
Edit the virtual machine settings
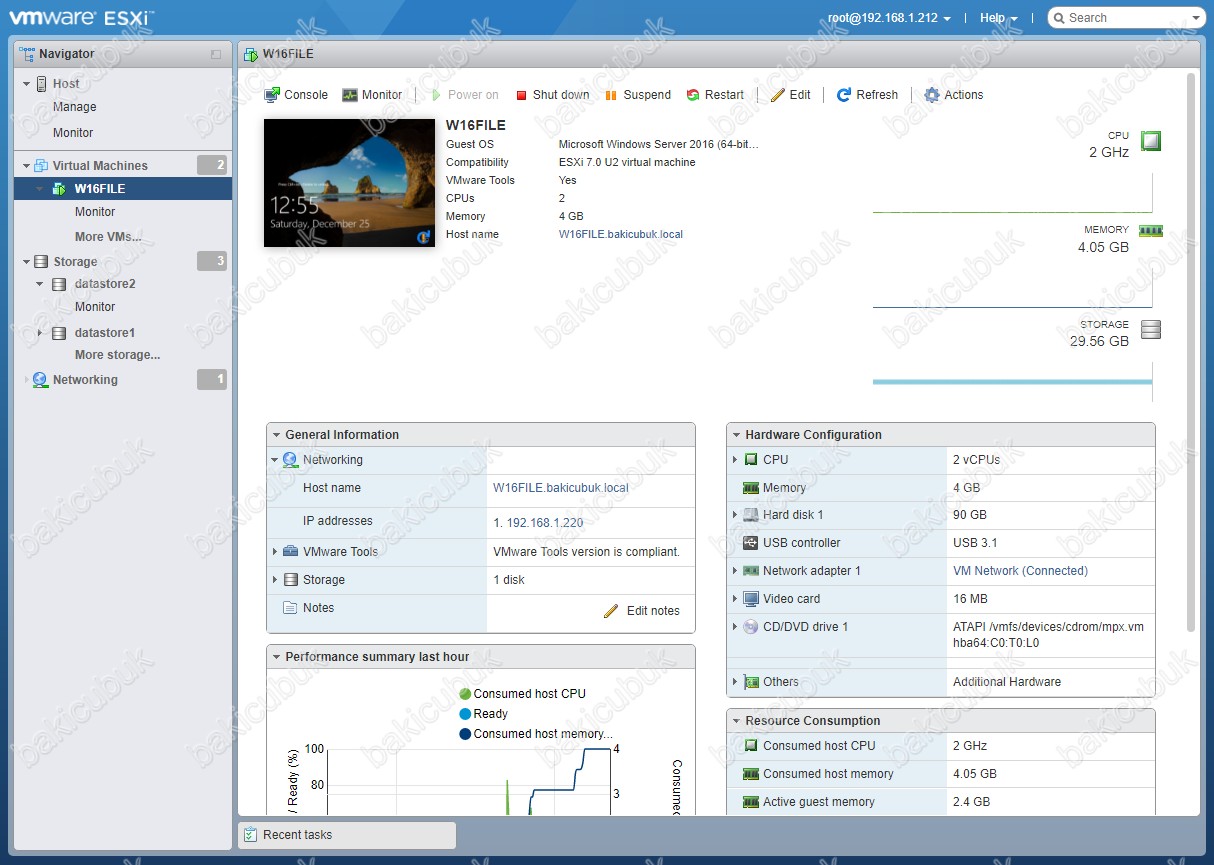pos(791,95)
